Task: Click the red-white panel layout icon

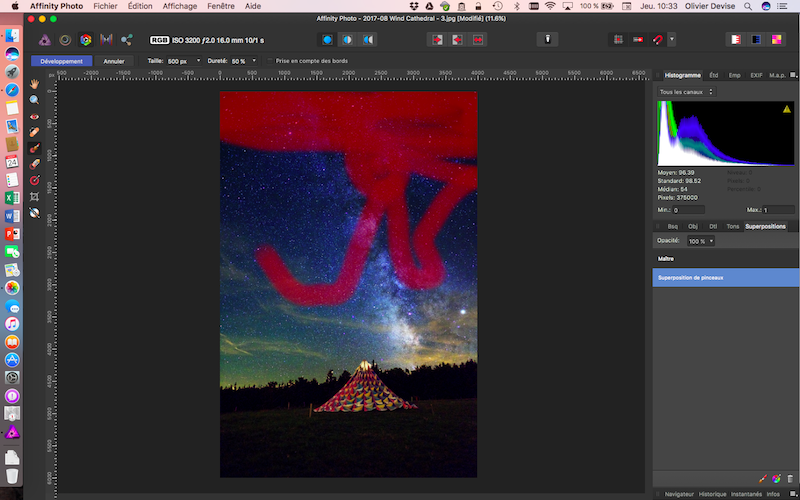Action: tap(736, 40)
